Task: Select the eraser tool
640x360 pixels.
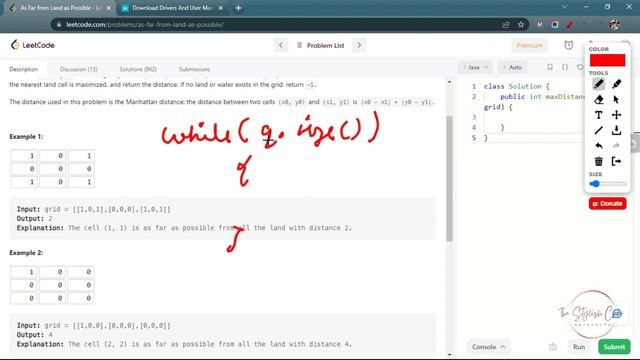Action: 598,100
